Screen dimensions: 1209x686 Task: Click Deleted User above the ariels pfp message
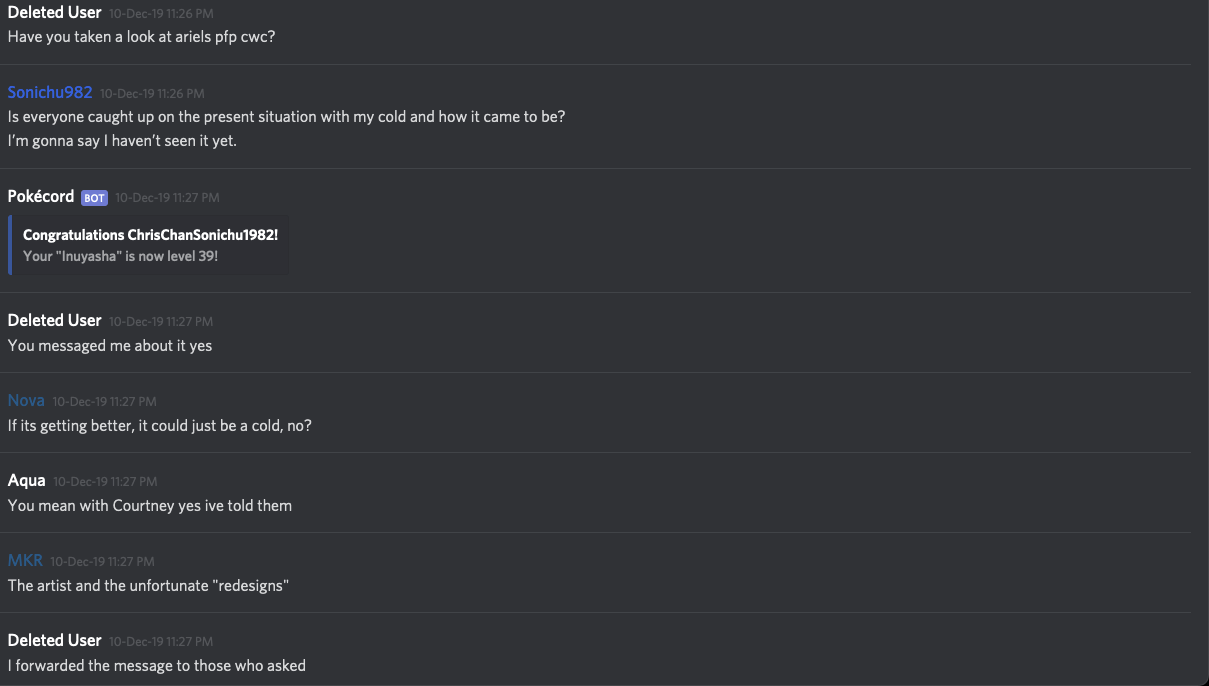coord(54,12)
